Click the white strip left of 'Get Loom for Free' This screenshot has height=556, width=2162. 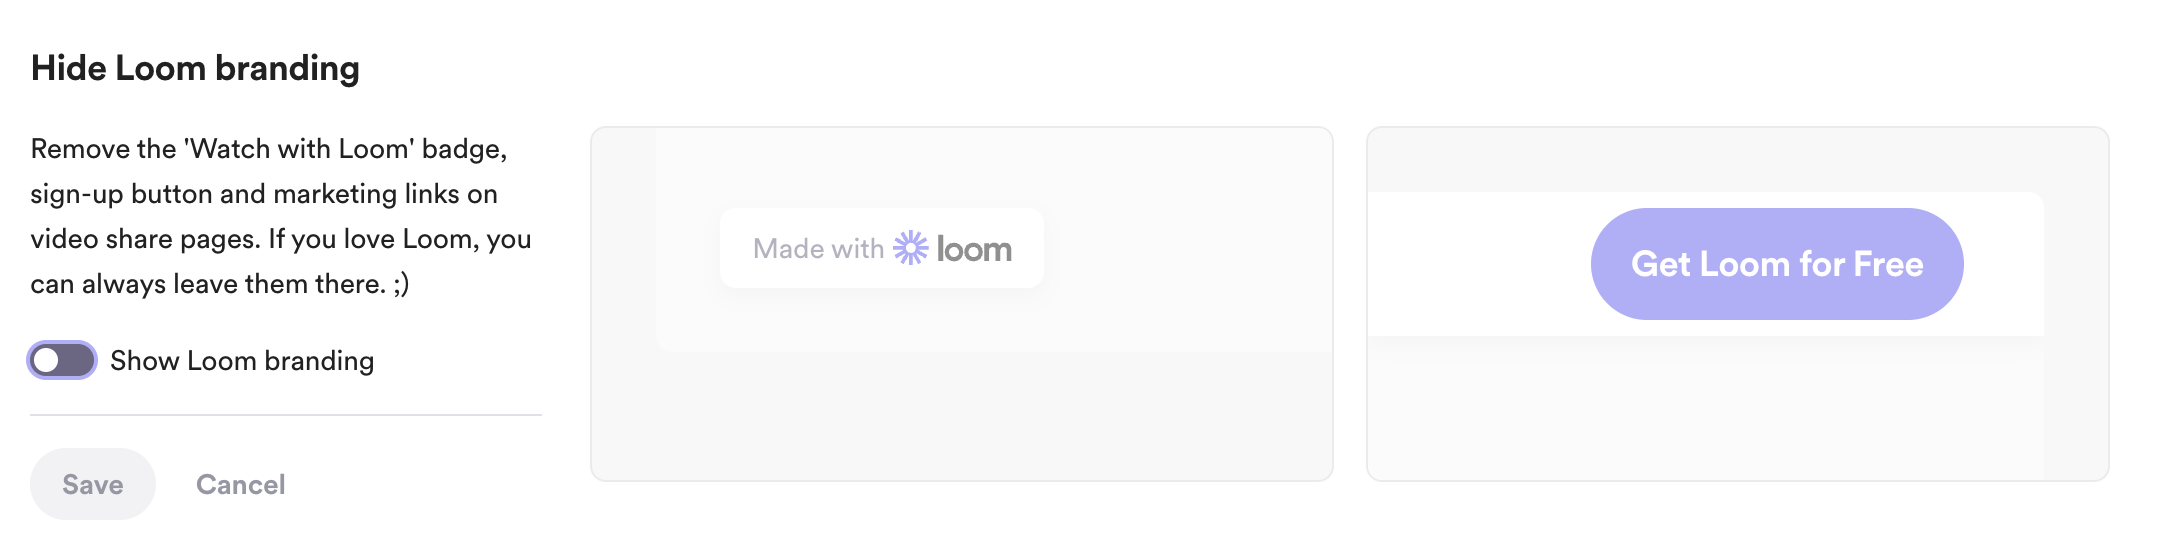[x=1470, y=264]
